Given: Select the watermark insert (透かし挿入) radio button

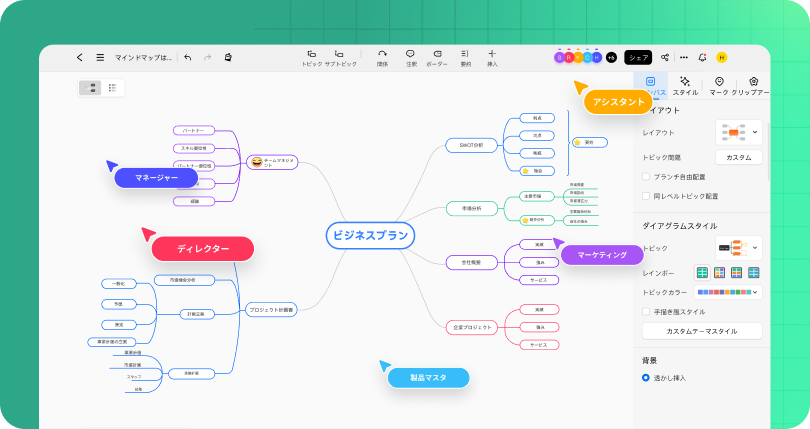Looking at the screenshot, I should point(646,378).
